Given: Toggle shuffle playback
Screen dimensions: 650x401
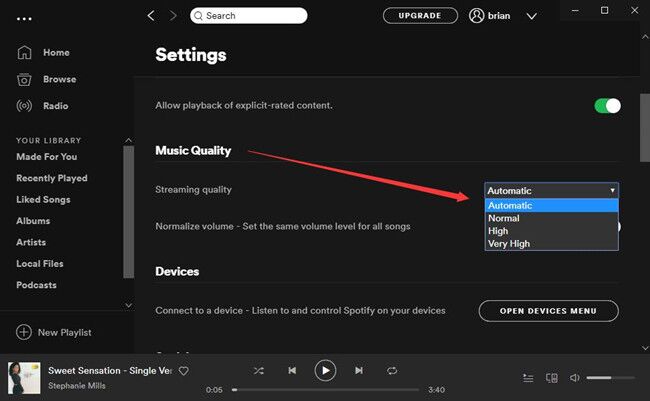Looking at the screenshot, I should click(259, 371).
